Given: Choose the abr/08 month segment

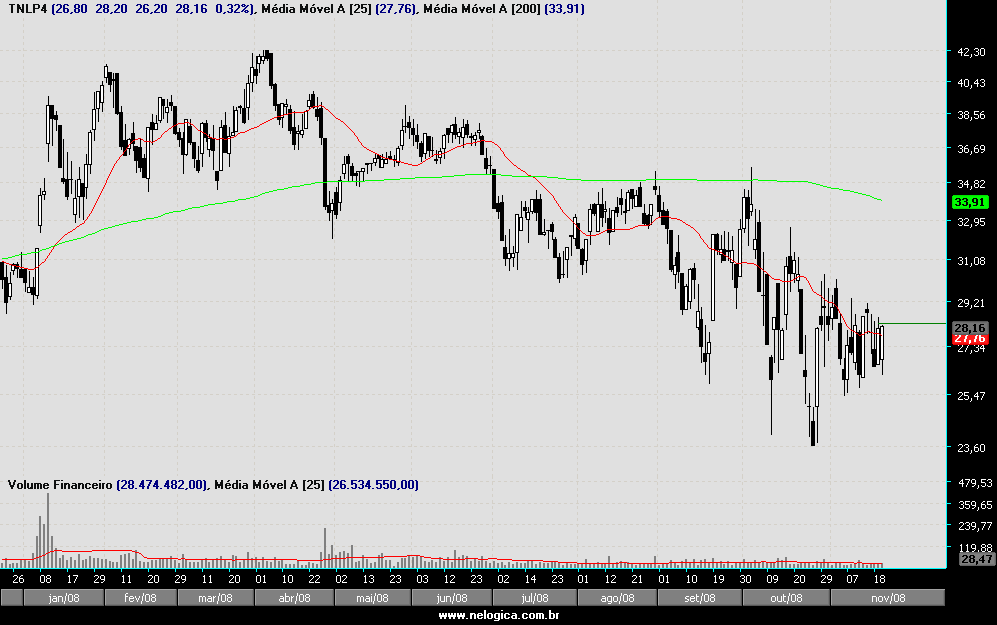Looking at the screenshot, I should (294, 598).
